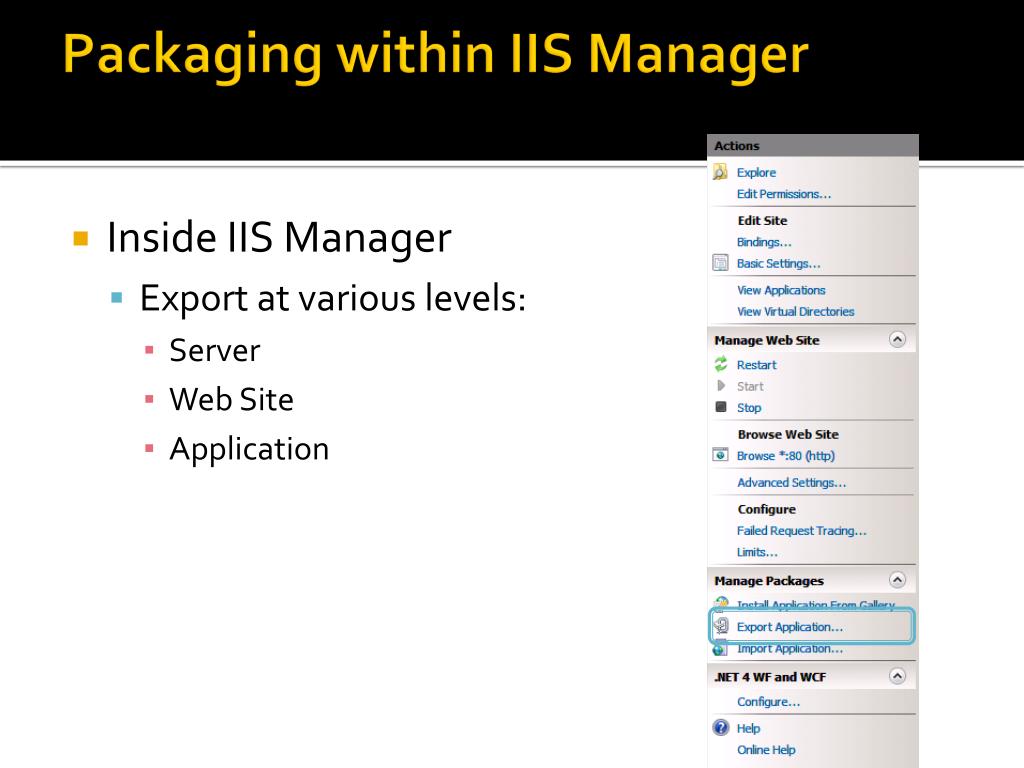Viewport: 1024px width, 768px height.
Task: Click Export at various levels text
Action: 333,299
